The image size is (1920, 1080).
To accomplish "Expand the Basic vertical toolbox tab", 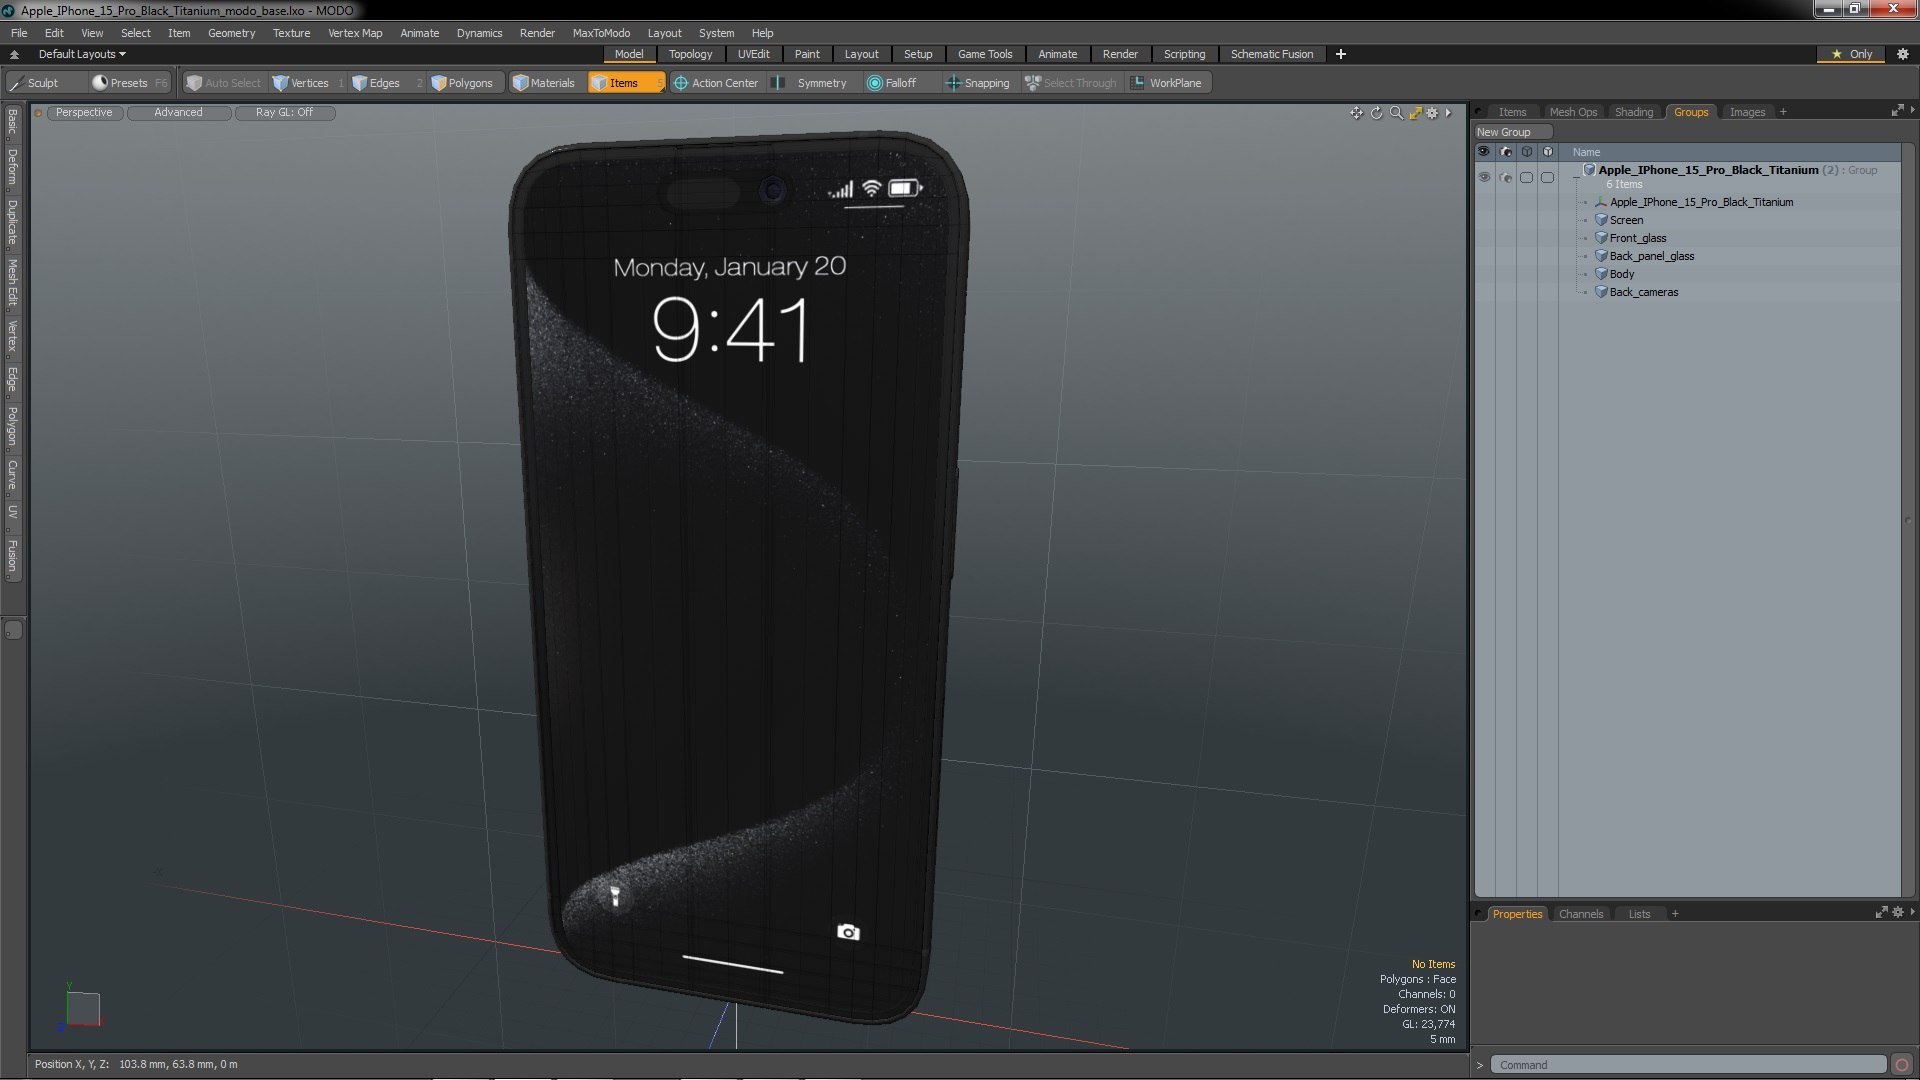I will [x=12, y=122].
